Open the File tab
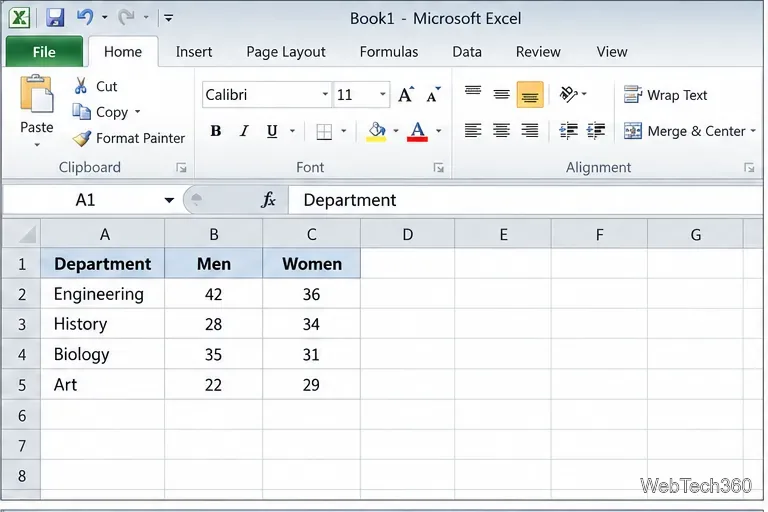The width and height of the screenshot is (768, 512). 44,51
